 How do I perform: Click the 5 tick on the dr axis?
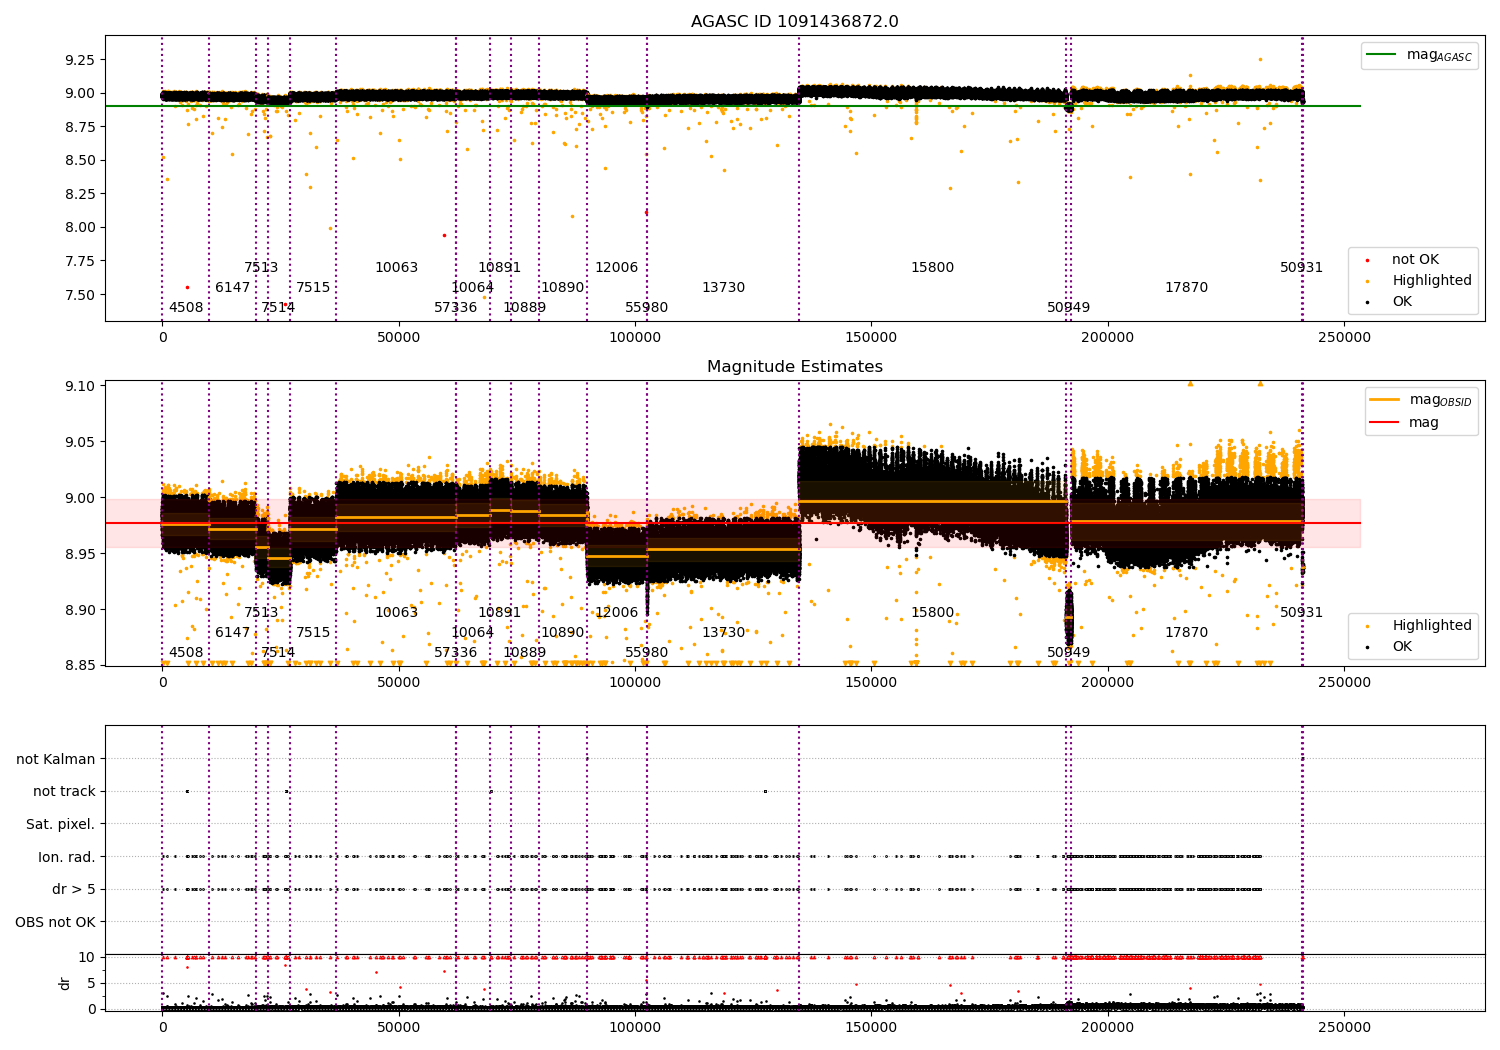tap(91, 983)
